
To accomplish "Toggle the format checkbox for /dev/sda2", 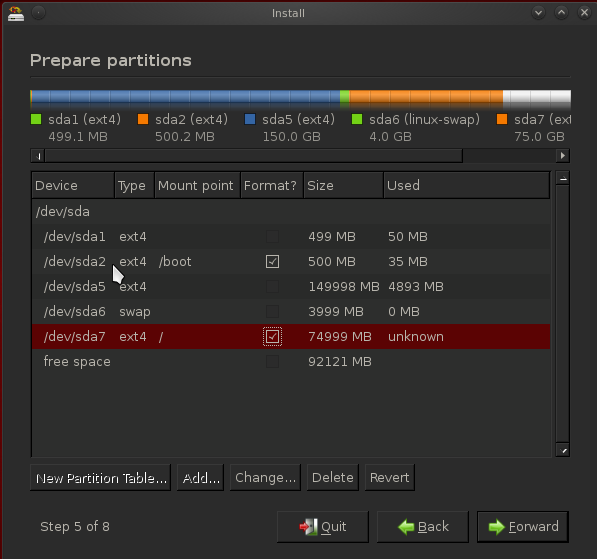I will pyautogui.click(x=272, y=262).
